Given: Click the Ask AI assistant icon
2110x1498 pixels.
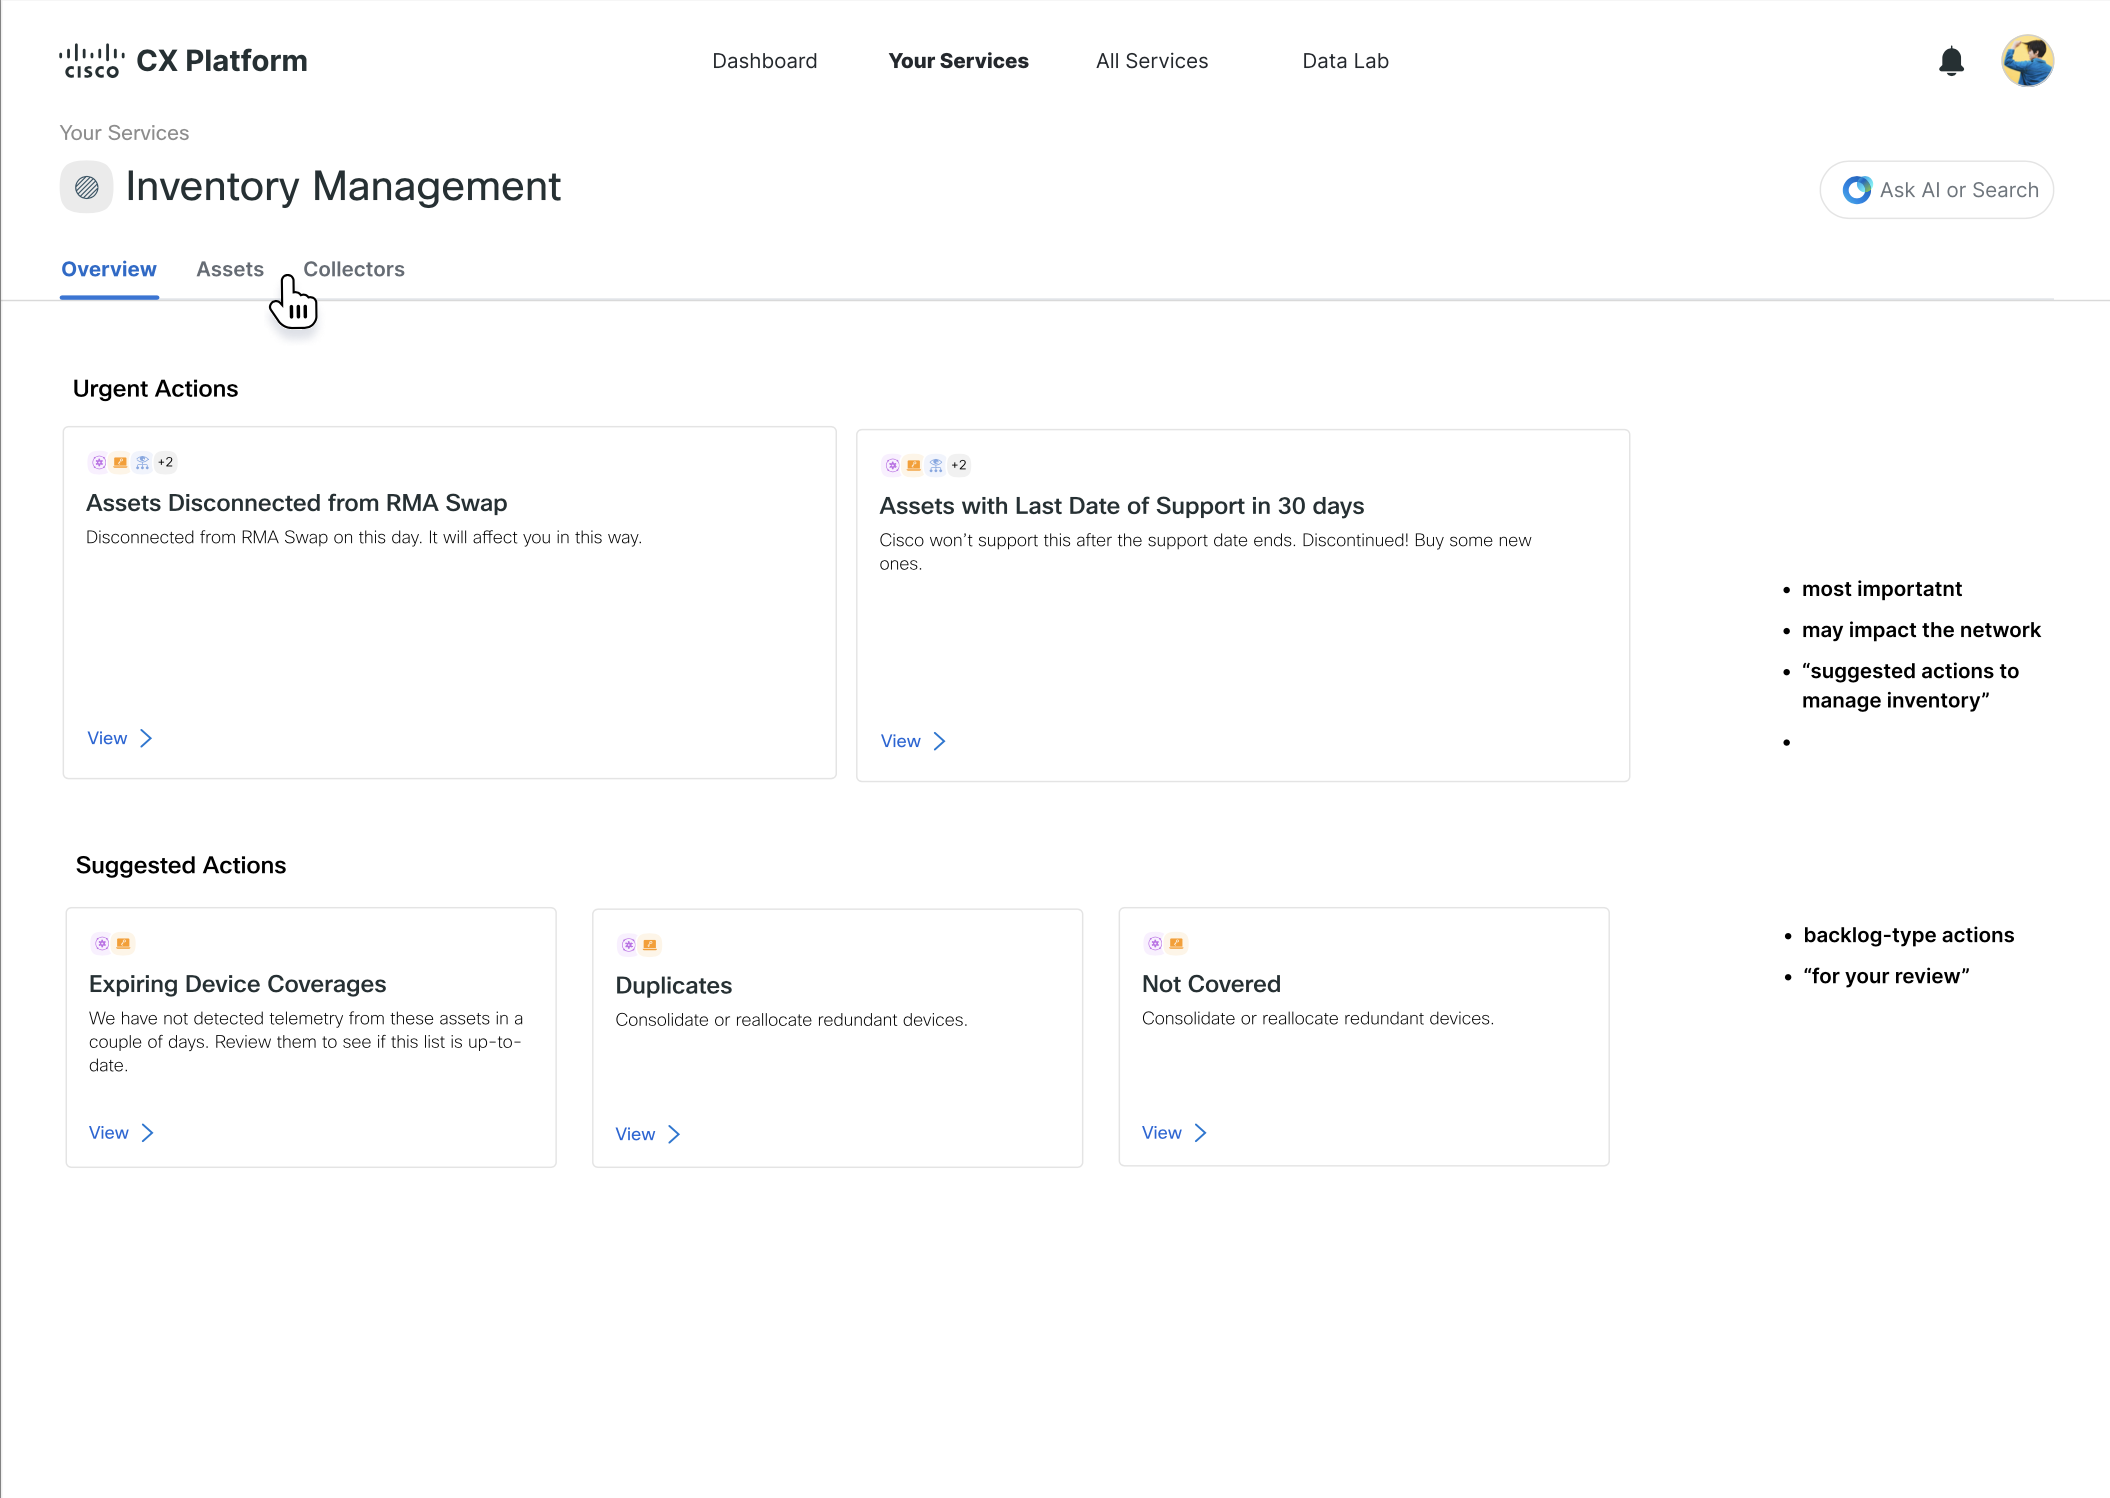Looking at the screenshot, I should [1856, 190].
